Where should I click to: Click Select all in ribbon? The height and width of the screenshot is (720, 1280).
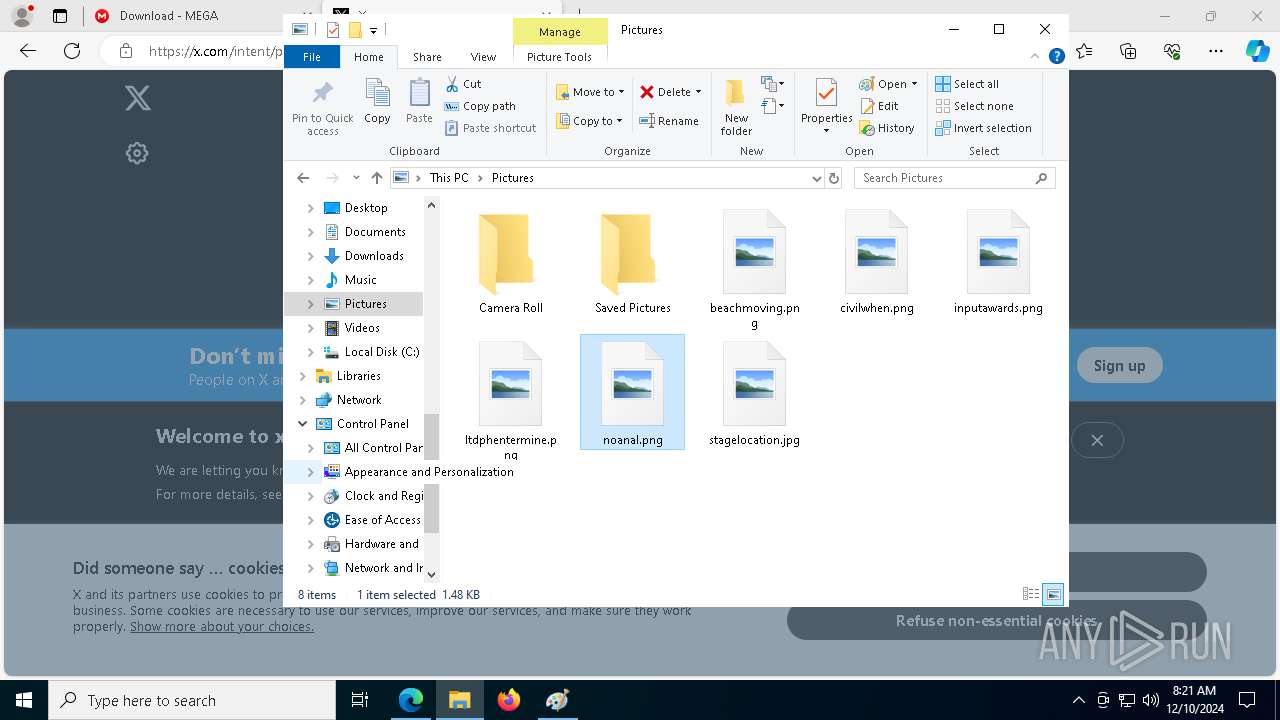click(967, 84)
